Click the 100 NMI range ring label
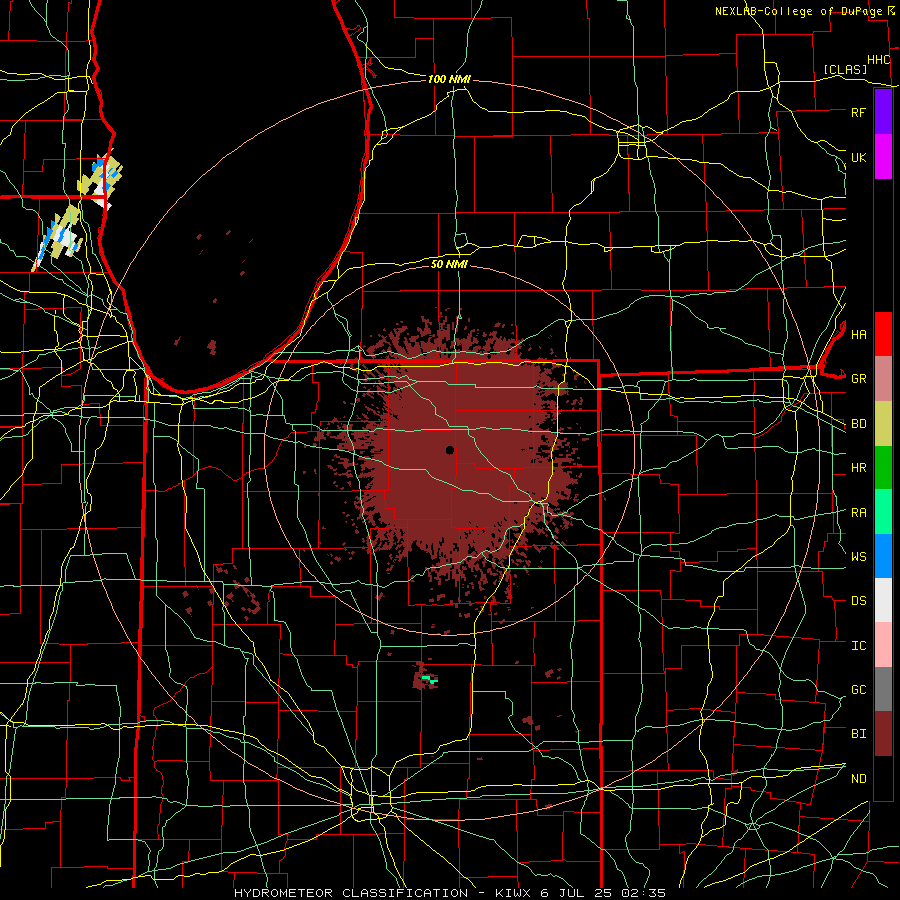This screenshot has height=900, width=900. coord(449,79)
